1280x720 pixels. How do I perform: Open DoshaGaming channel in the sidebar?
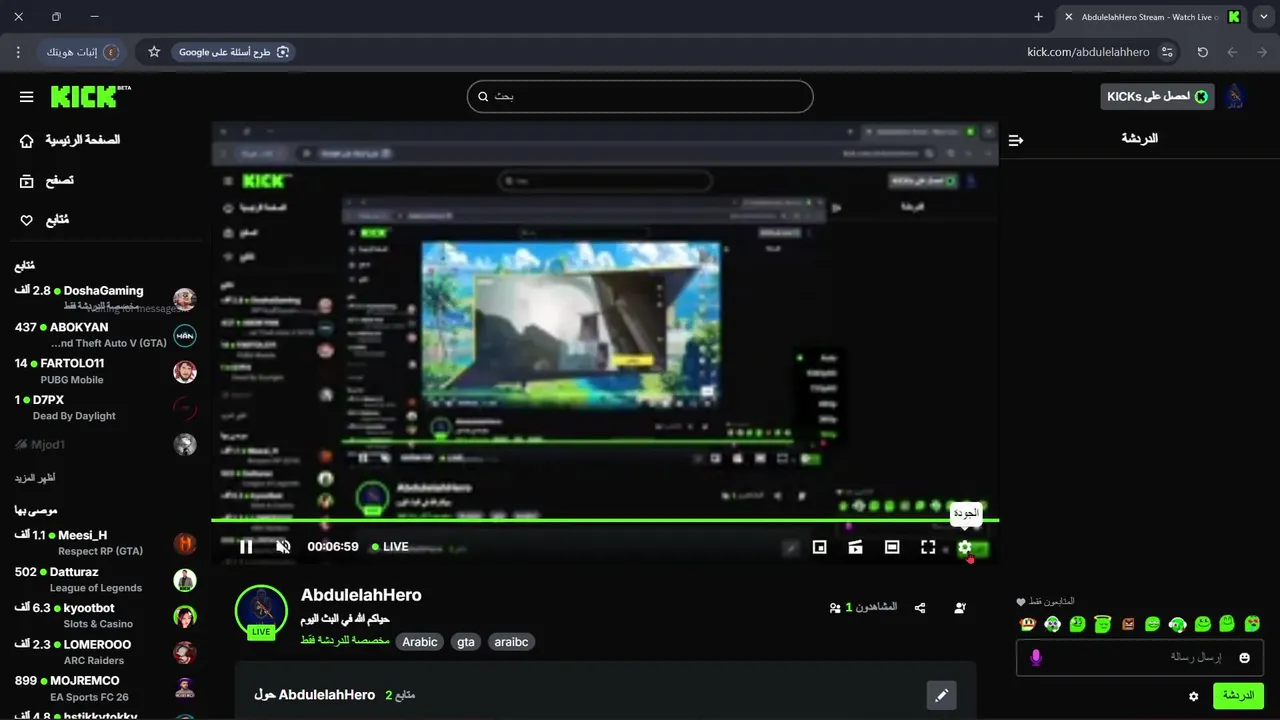105,298
